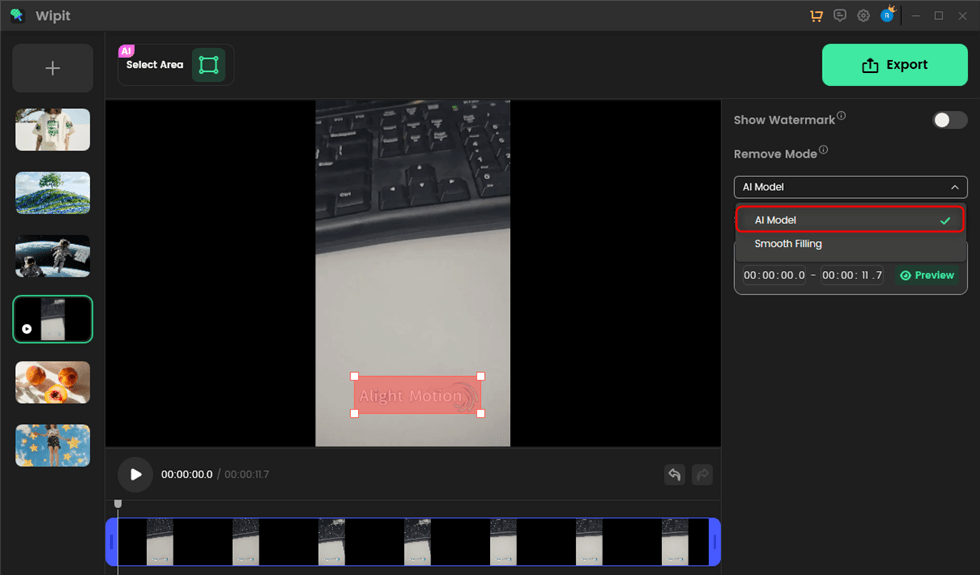Click the Select Area label
Screen dimensions: 980x575
[154, 65]
